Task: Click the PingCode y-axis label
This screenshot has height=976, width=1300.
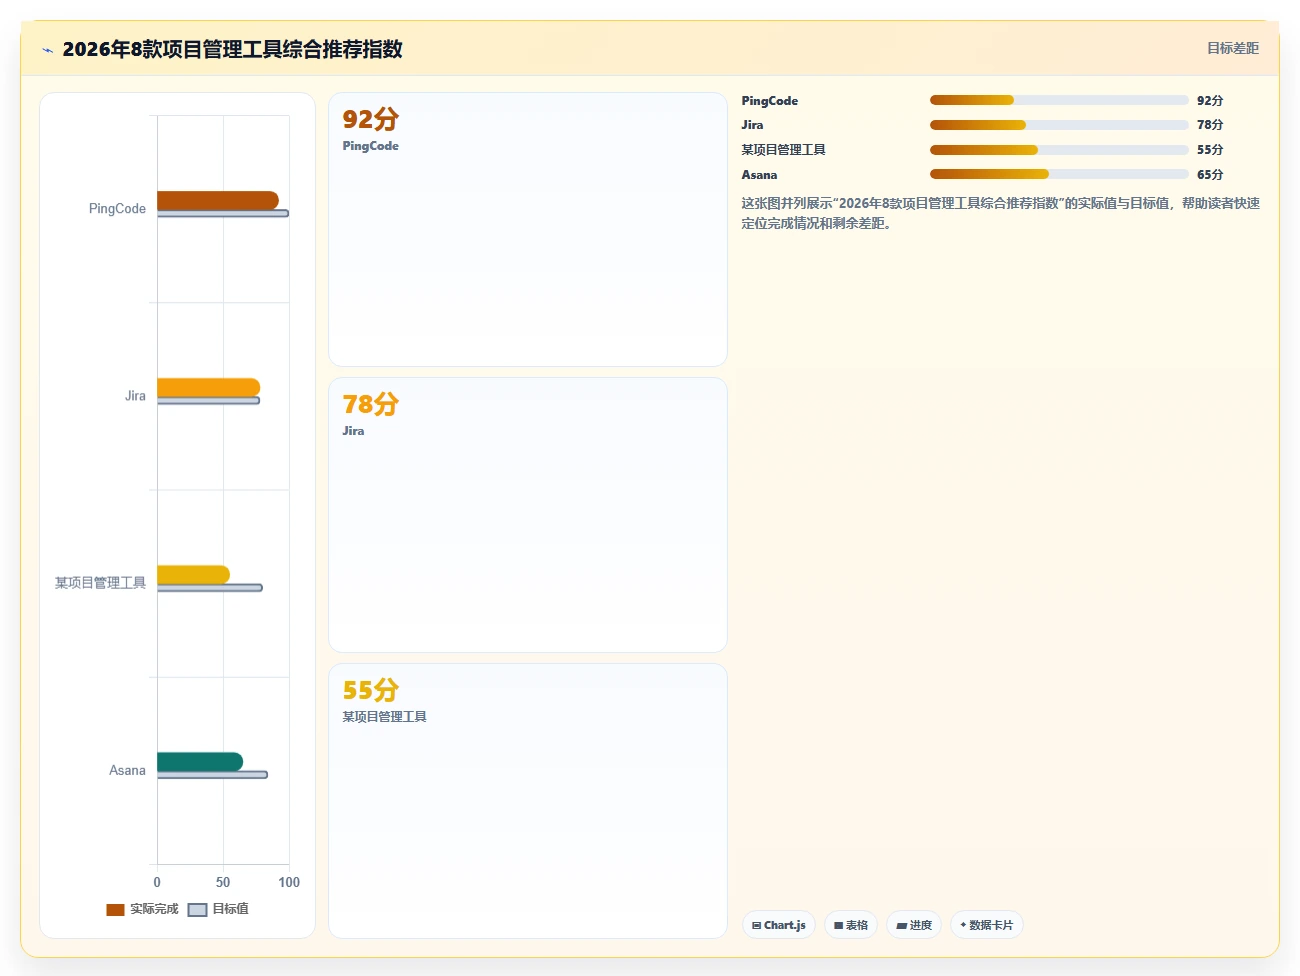Action: 117,209
